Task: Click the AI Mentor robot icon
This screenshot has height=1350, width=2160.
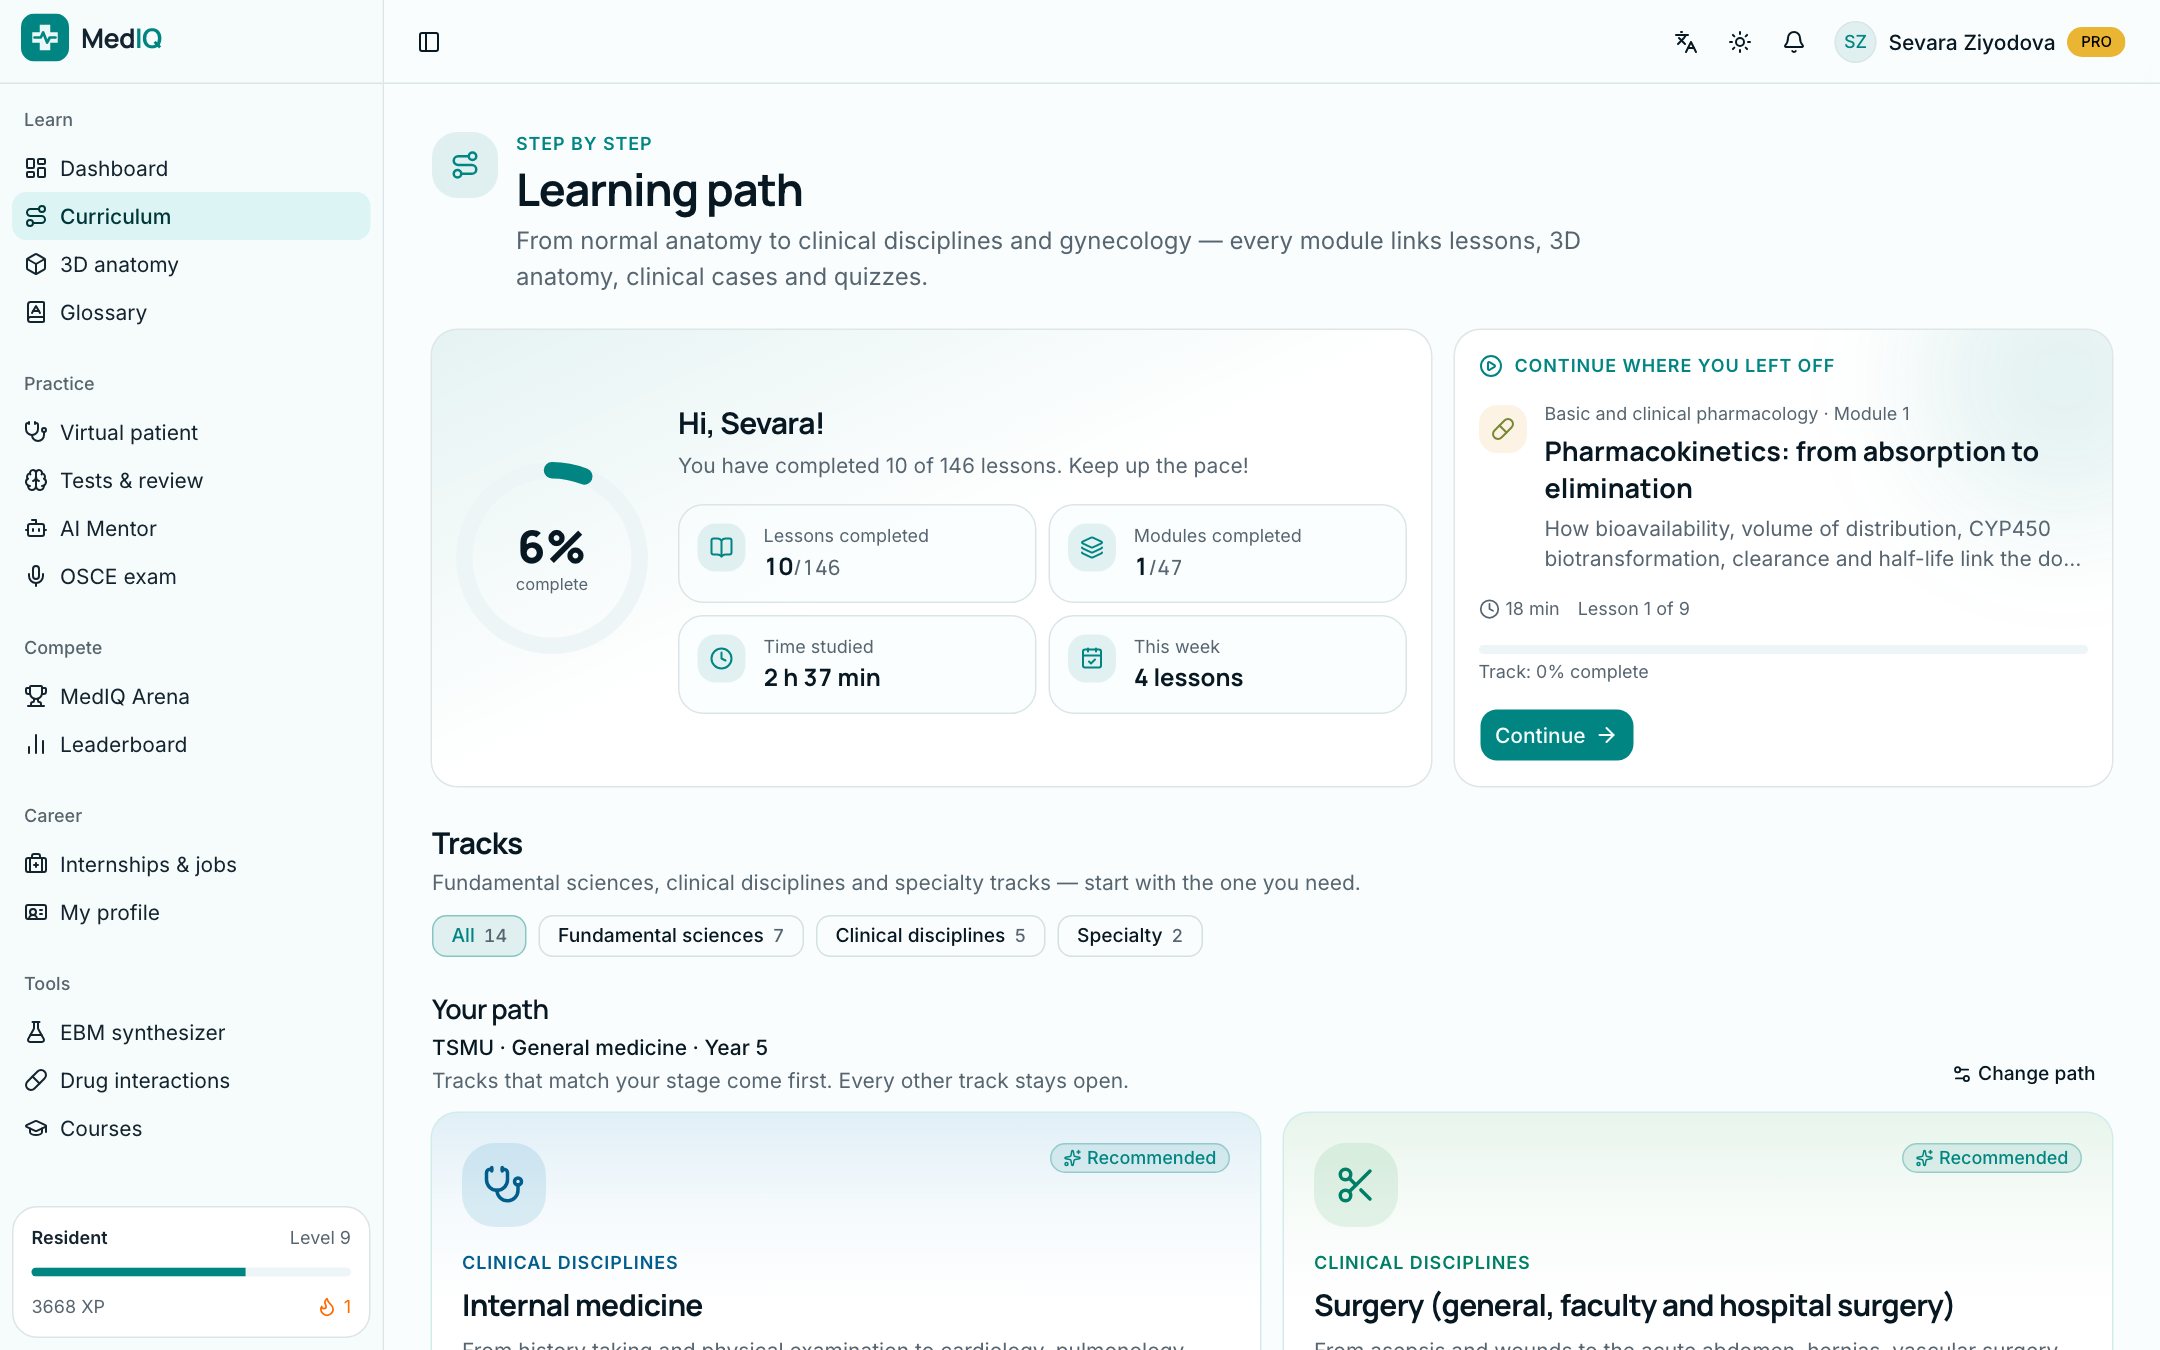Action: [36, 528]
